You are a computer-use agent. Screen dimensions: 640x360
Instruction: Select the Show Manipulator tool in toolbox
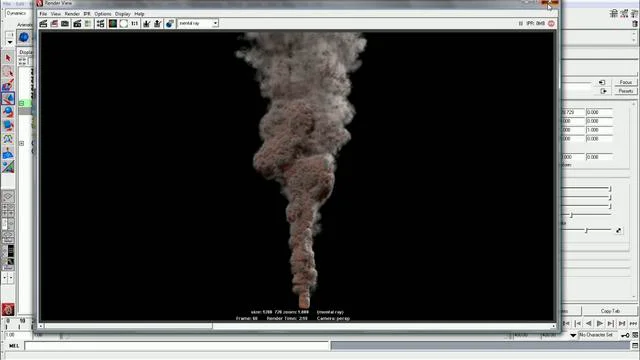tap(8, 167)
